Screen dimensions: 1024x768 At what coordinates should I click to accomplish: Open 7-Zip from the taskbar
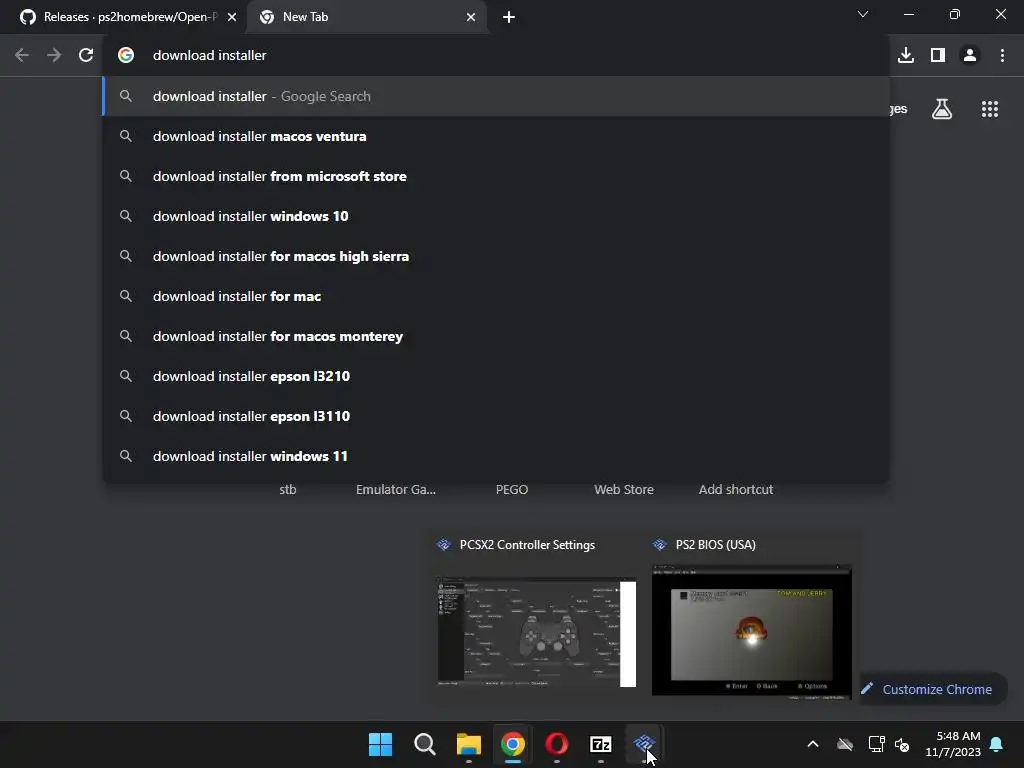point(601,744)
